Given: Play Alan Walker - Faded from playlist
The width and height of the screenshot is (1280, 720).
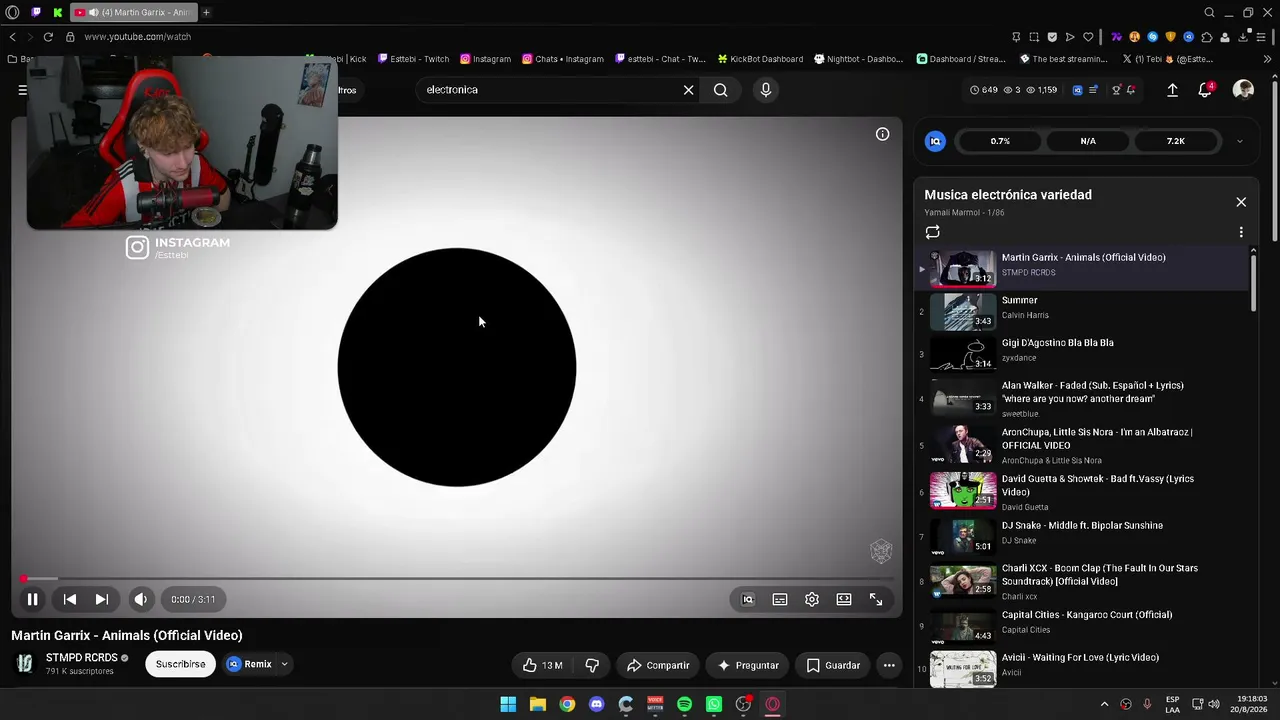Looking at the screenshot, I should point(1083,399).
